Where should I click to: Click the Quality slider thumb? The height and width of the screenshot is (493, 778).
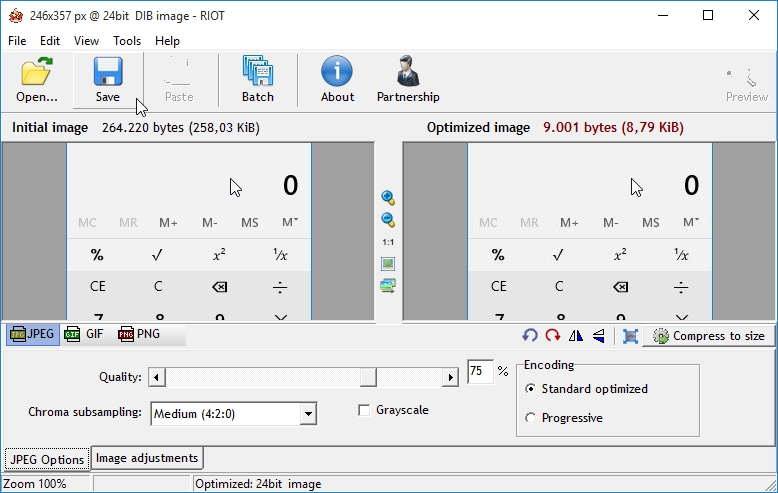pyautogui.click(x=368, y=377)
